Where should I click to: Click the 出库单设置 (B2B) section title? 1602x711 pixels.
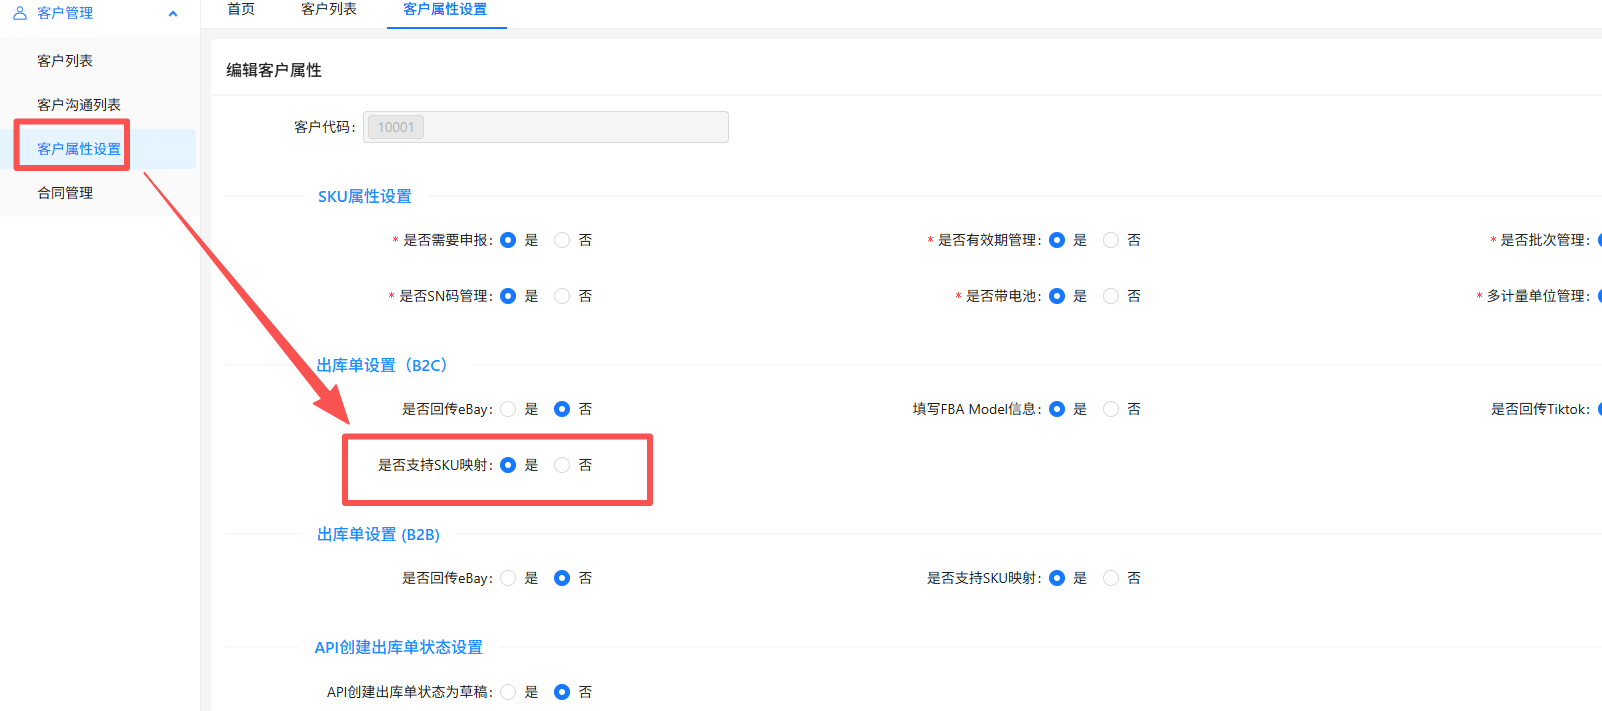(x=378, y=535)
